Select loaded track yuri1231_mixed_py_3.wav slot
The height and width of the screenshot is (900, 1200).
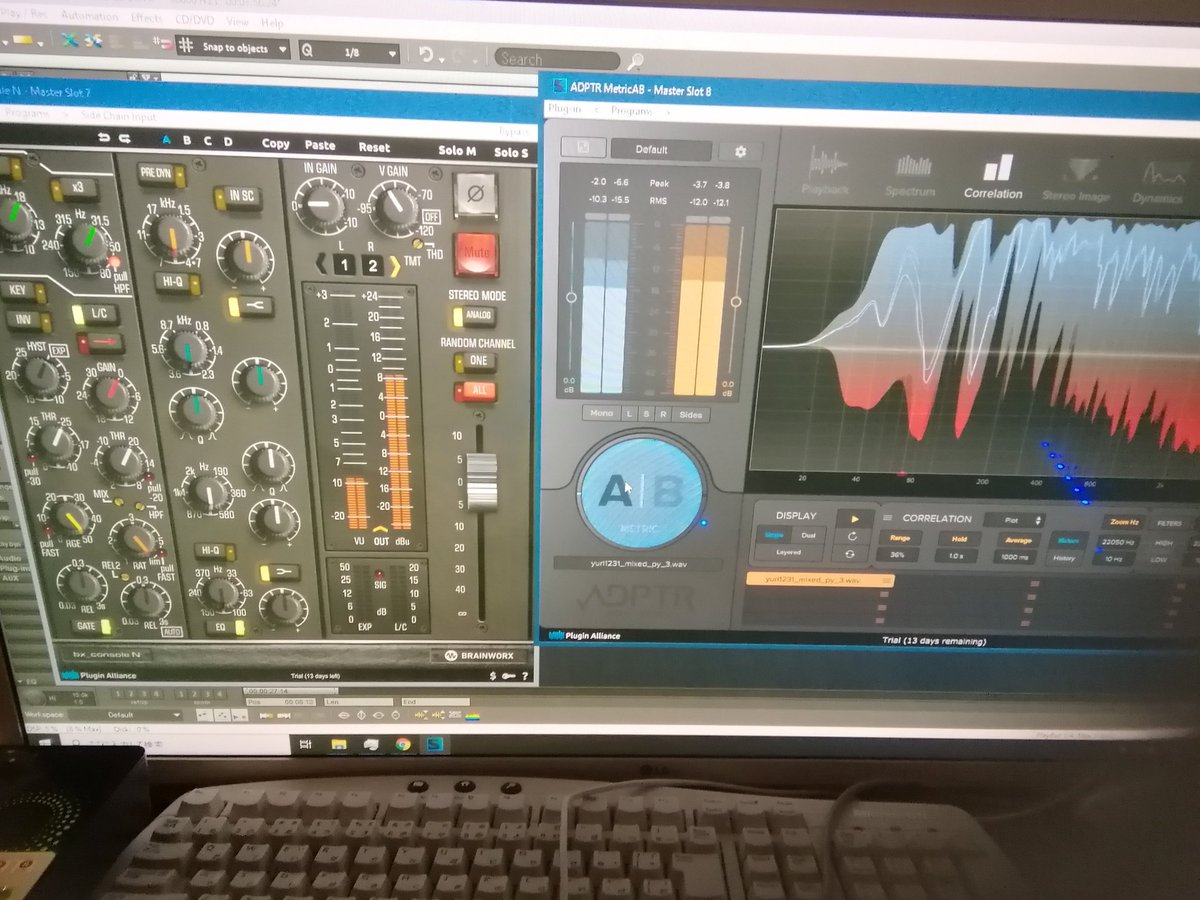tap(819, 579)
